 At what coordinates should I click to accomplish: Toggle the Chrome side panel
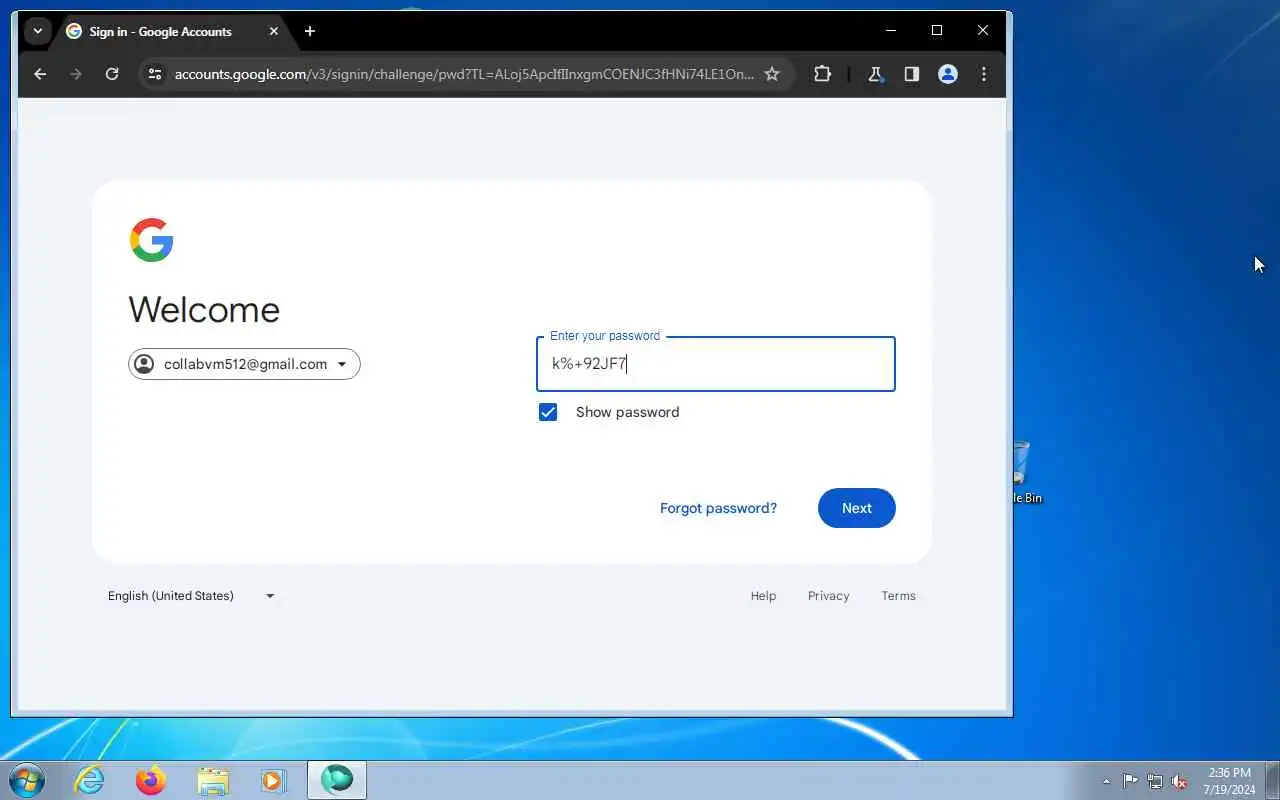point(911,74)
